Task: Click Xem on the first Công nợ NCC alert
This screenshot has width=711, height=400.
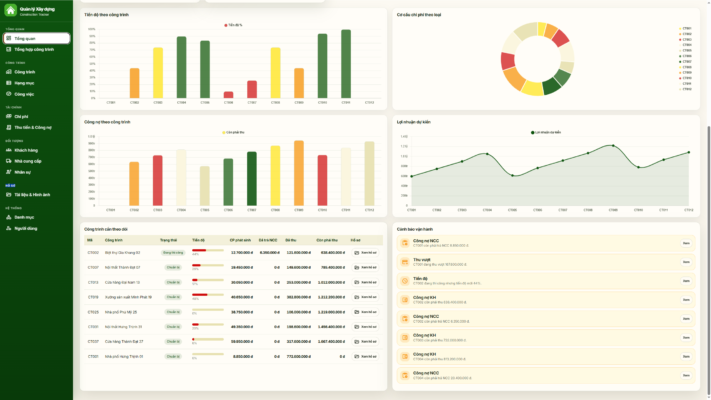Action: point(686,243)
